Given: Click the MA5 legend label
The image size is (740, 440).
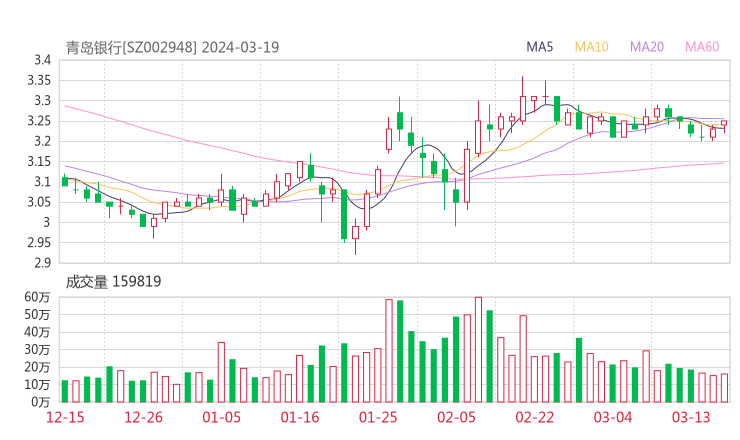Looking at the screenshot, I should pyautogui.click(x=539, y=47).
